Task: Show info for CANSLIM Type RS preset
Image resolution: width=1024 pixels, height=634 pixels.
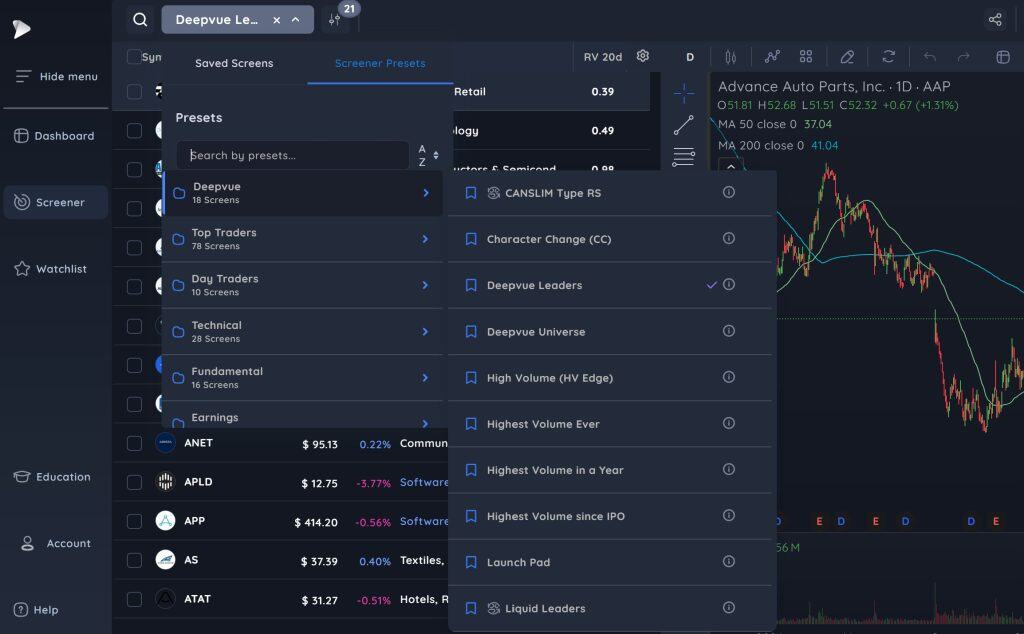Action: [729, 192]
